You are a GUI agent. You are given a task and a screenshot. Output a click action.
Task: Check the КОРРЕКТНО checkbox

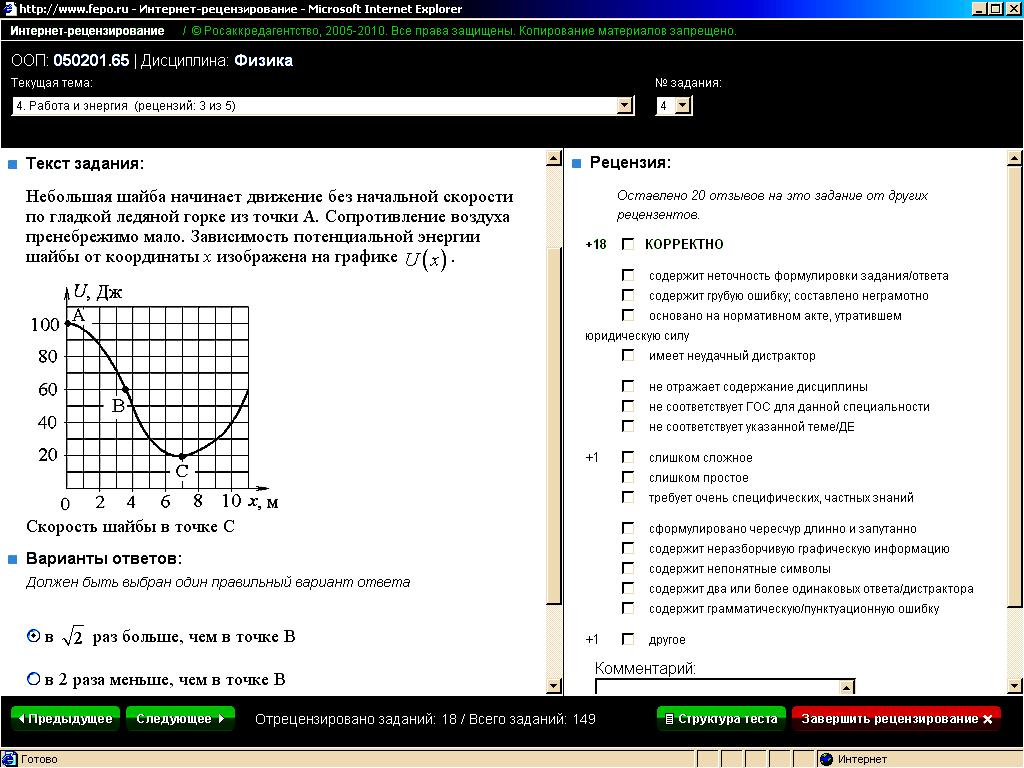[x=628, y=244]
